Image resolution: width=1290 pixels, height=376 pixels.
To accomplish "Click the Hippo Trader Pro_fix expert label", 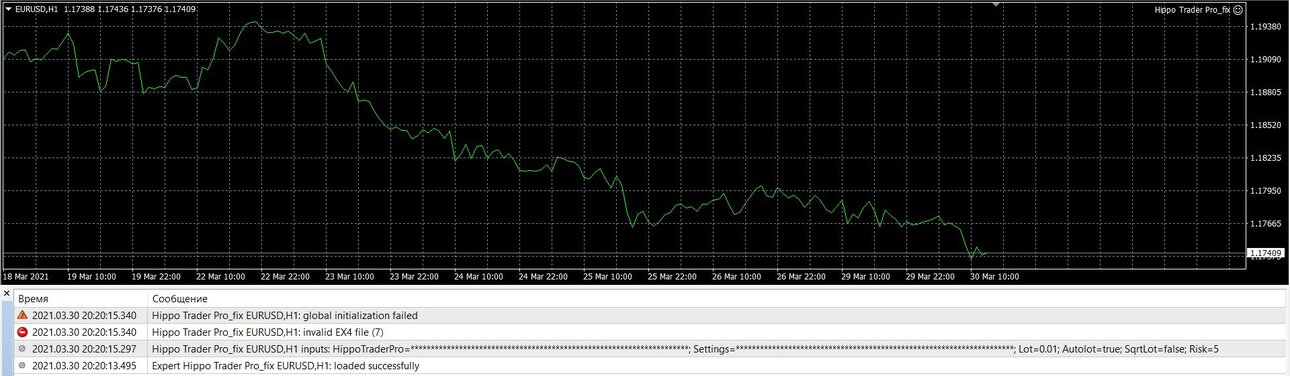I will pyautogui.click(x=1192, y=9).
